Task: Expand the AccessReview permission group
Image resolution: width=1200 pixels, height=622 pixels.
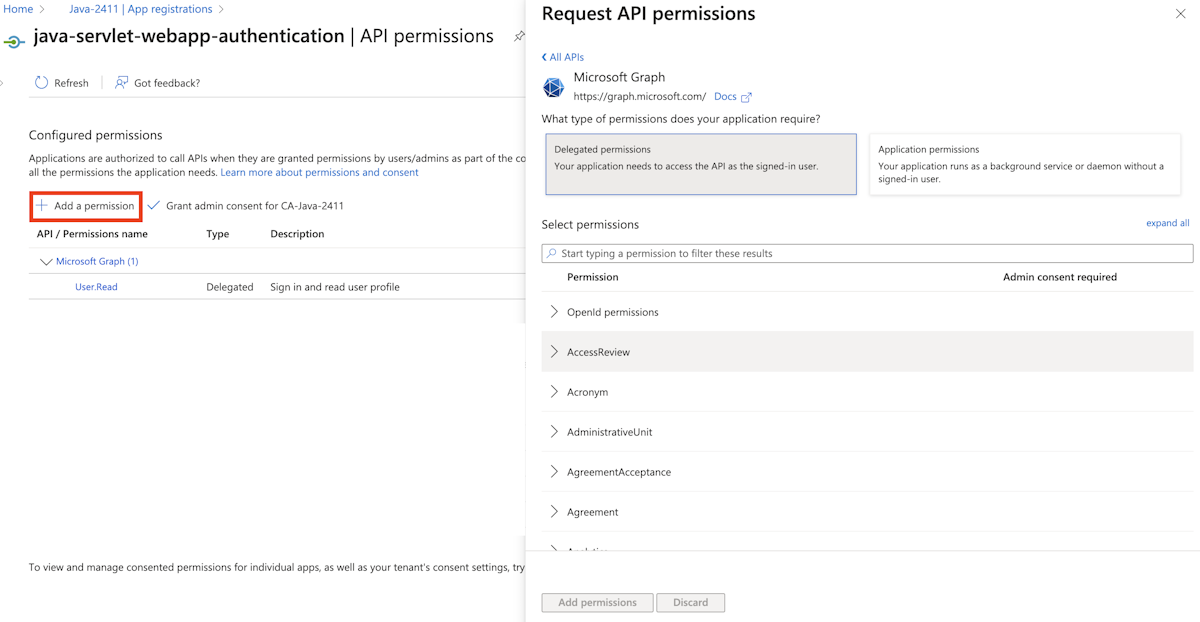Action: pos(554,352)
